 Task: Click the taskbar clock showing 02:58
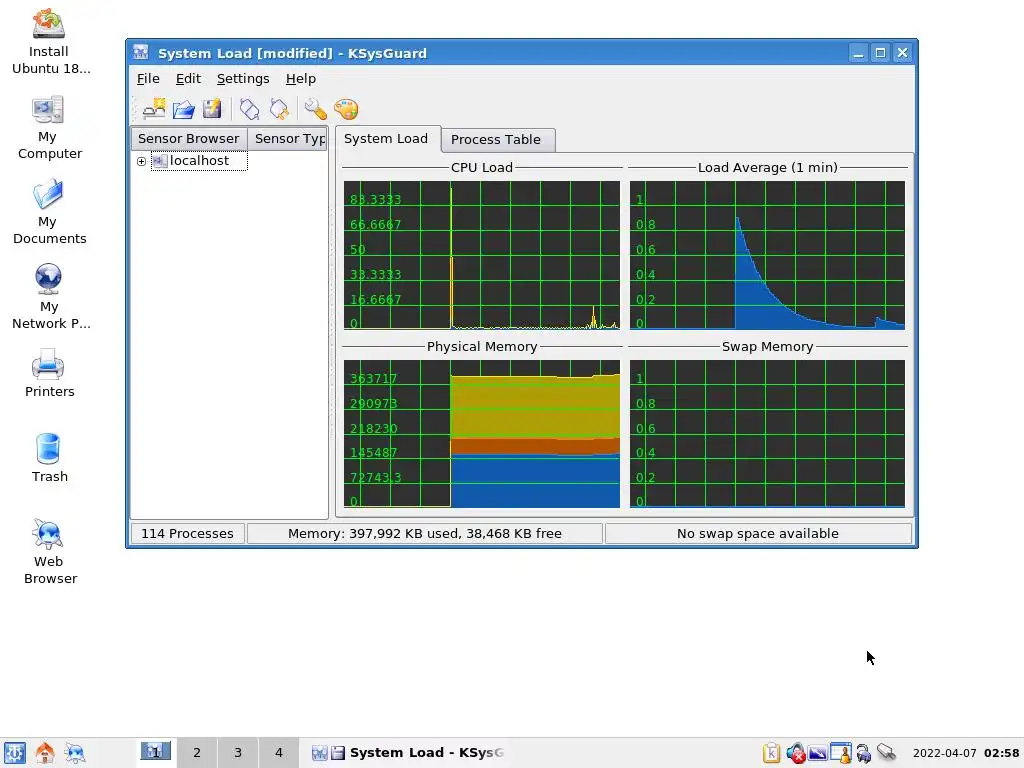[965, 753]
